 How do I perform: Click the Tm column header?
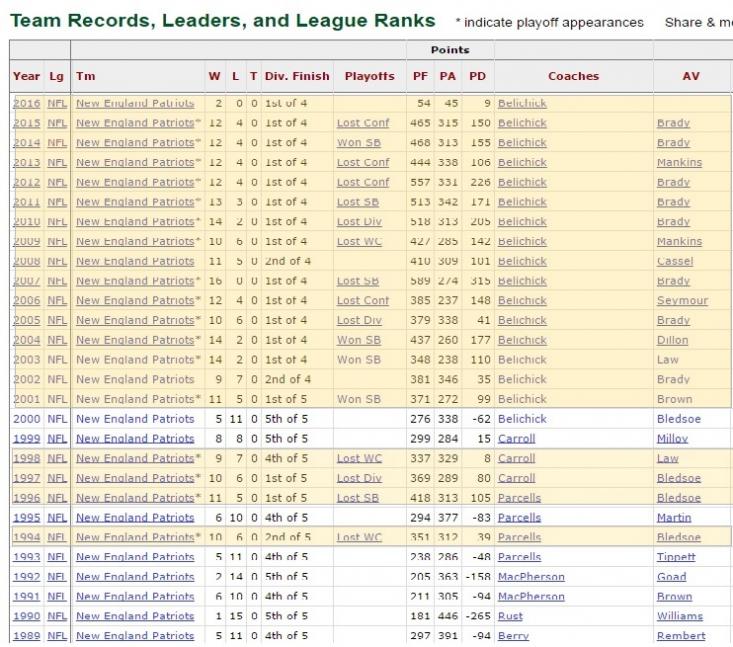86,76
